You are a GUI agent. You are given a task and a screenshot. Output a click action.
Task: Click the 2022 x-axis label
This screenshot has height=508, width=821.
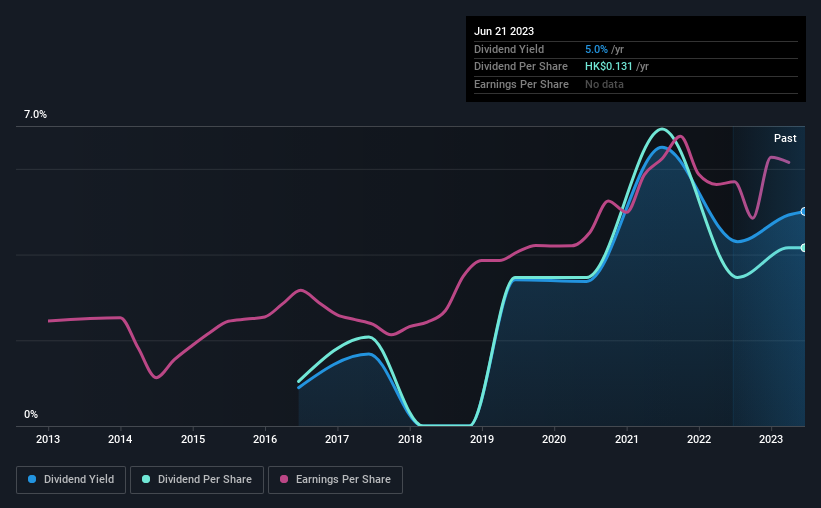point(699,439)
